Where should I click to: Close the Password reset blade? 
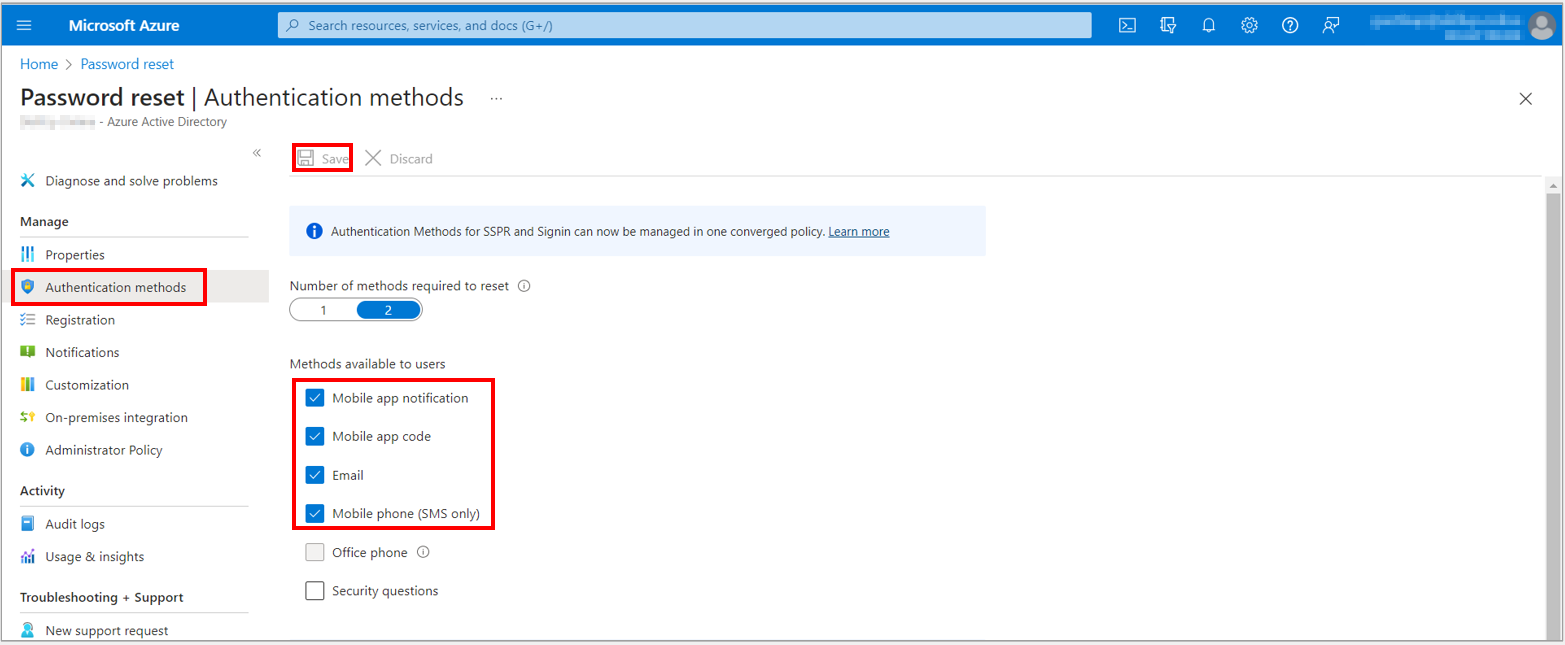click(x=1526, y=99)
